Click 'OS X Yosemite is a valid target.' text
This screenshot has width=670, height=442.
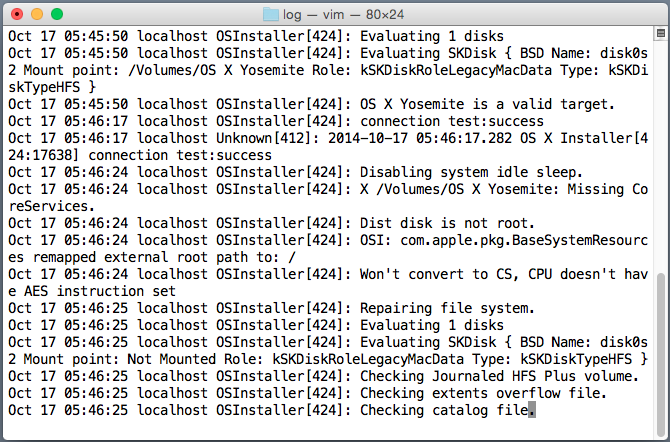click(487, 104)
